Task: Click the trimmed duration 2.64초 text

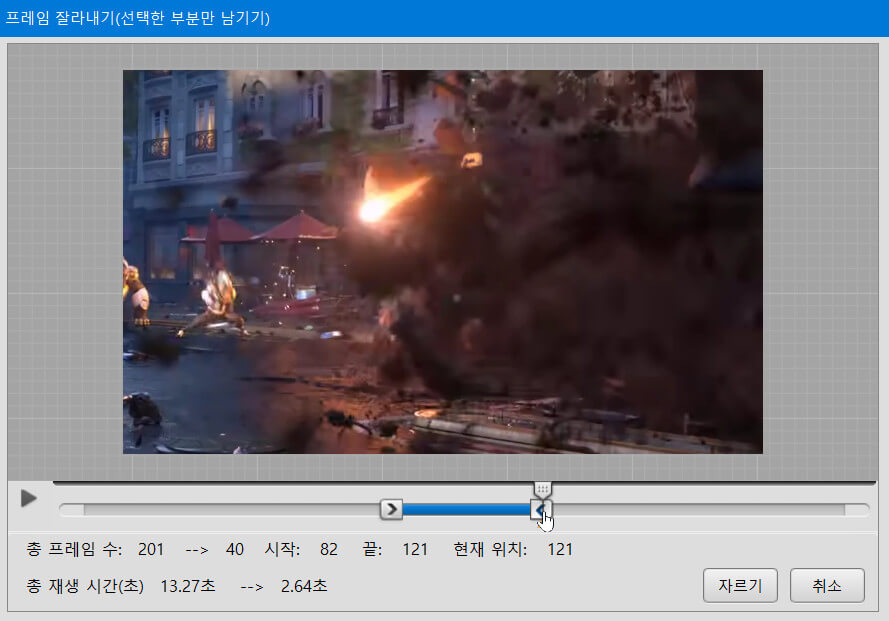Action: pyautogui.click(x=304, y=586)
